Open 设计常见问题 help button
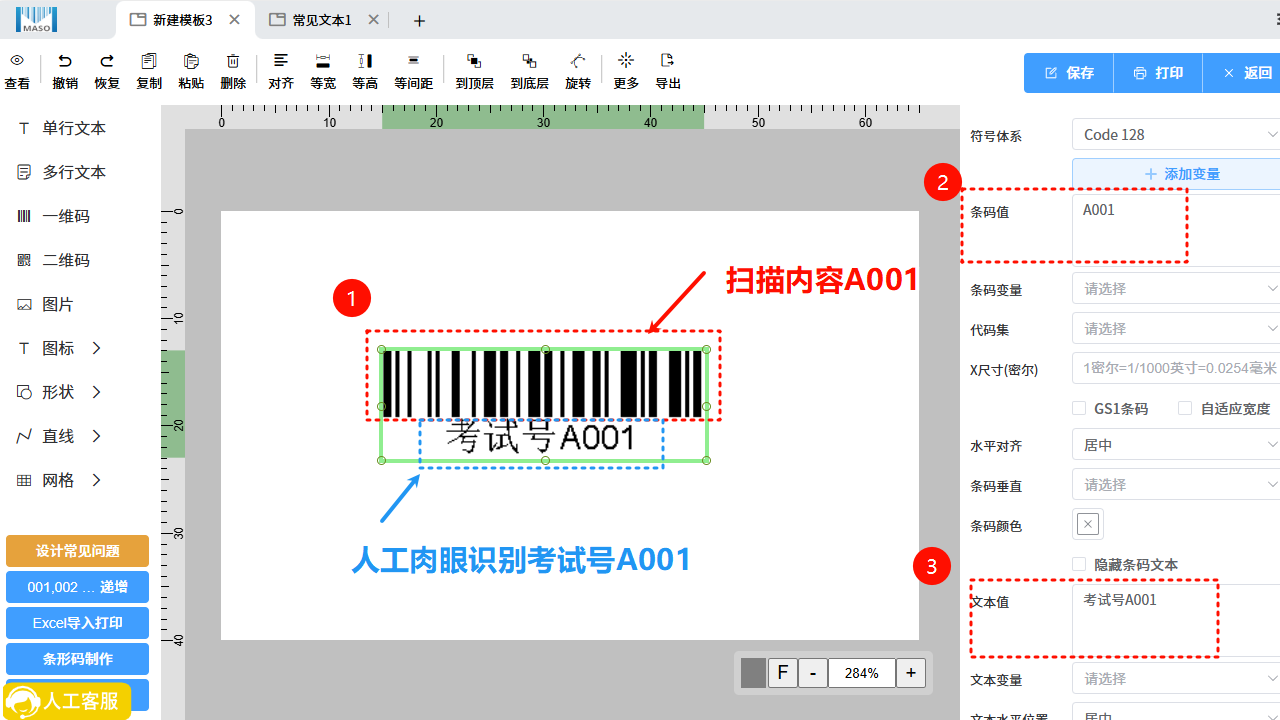The height and width of the screenshot is (720, 1280). point(77,551)
